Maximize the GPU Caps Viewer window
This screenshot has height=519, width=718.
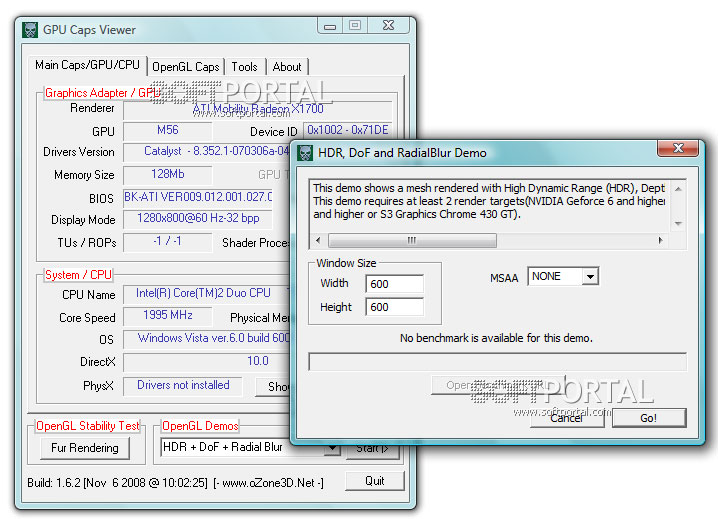(355, 26)
